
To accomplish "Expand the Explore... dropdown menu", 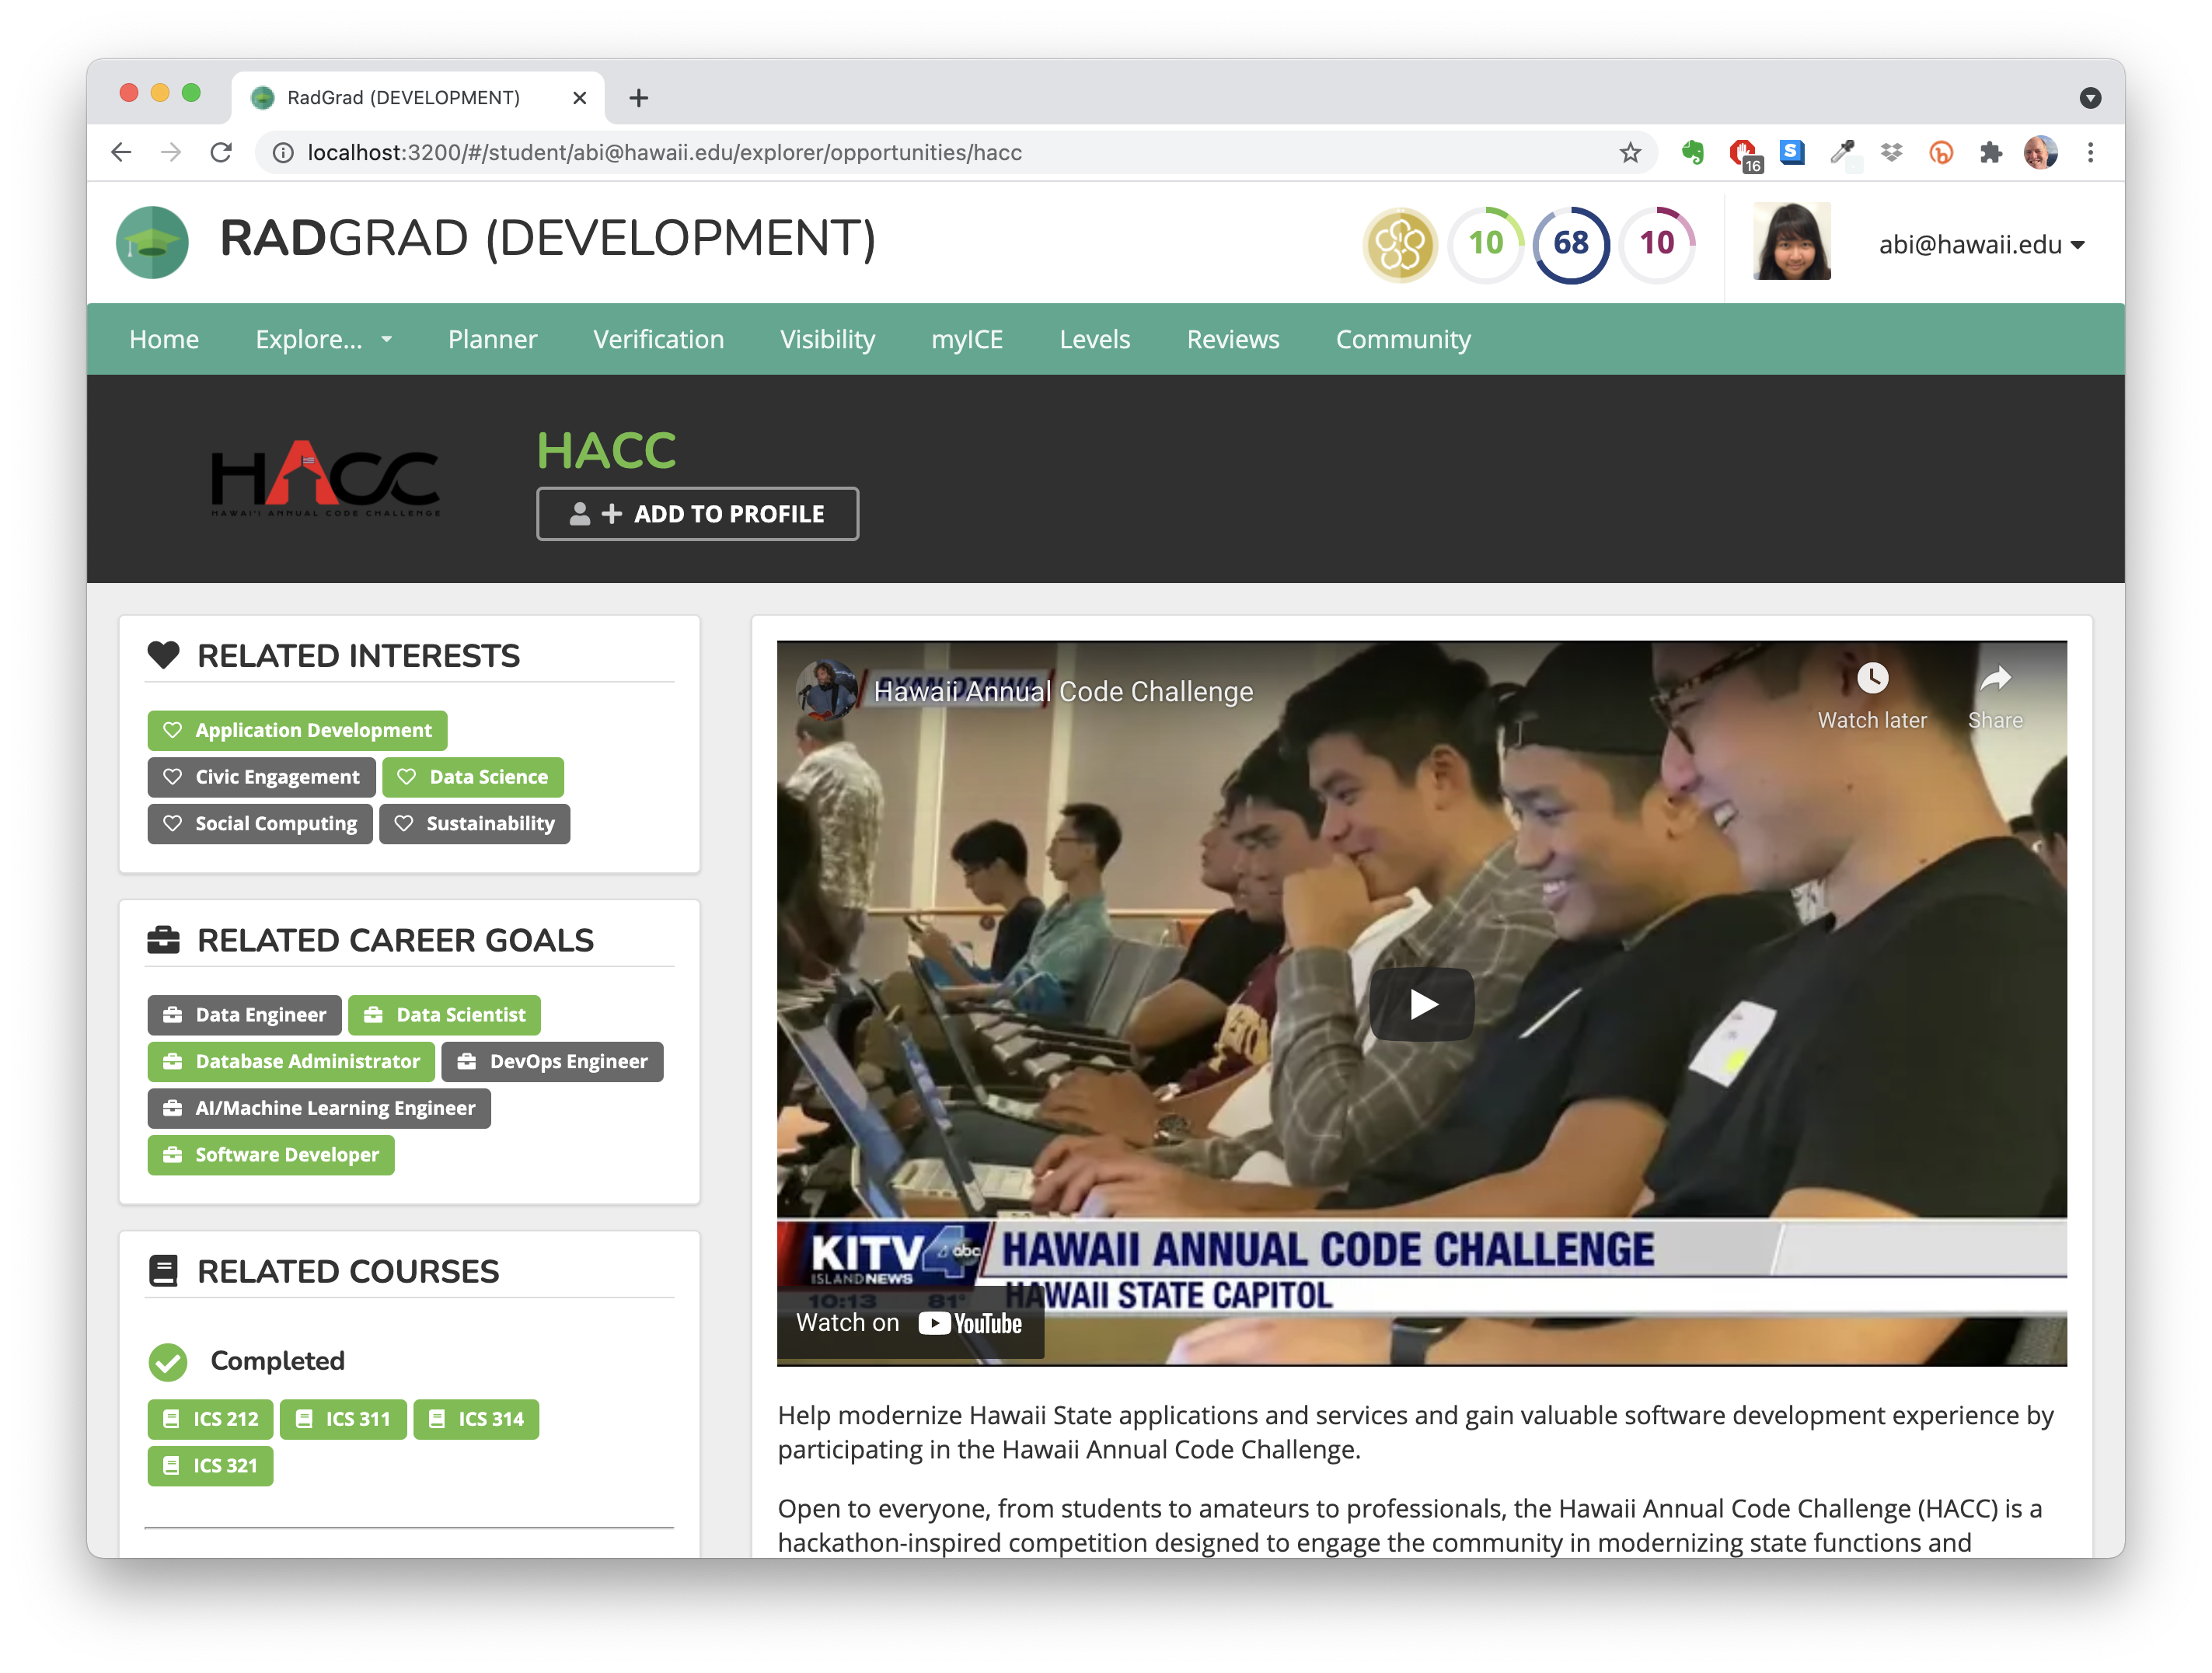I will click(x=324, y=339).
